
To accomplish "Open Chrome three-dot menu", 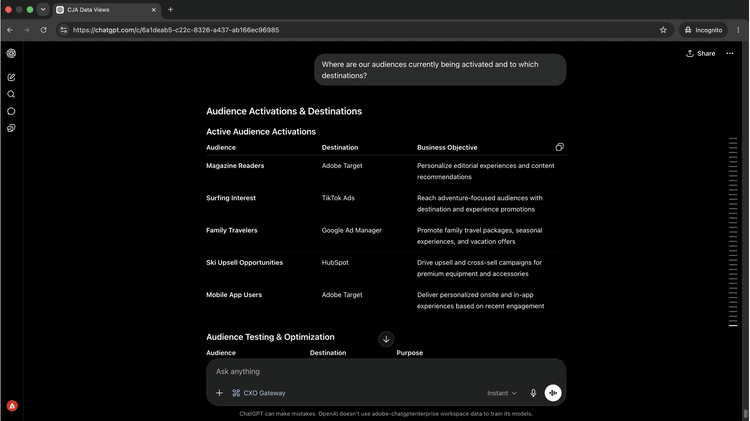I will click(x=738, y=30).
